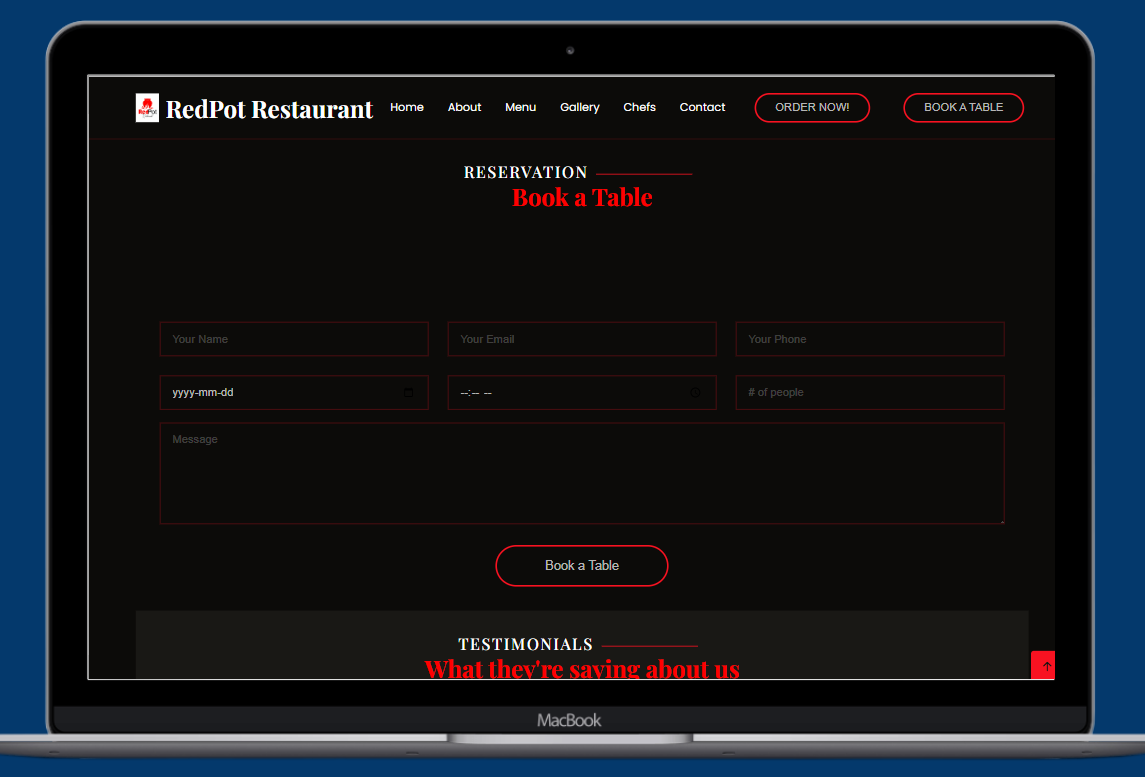Screen dimensions: 1145x777
Task: Click inside the Message text area
Action: pos(581,473)
